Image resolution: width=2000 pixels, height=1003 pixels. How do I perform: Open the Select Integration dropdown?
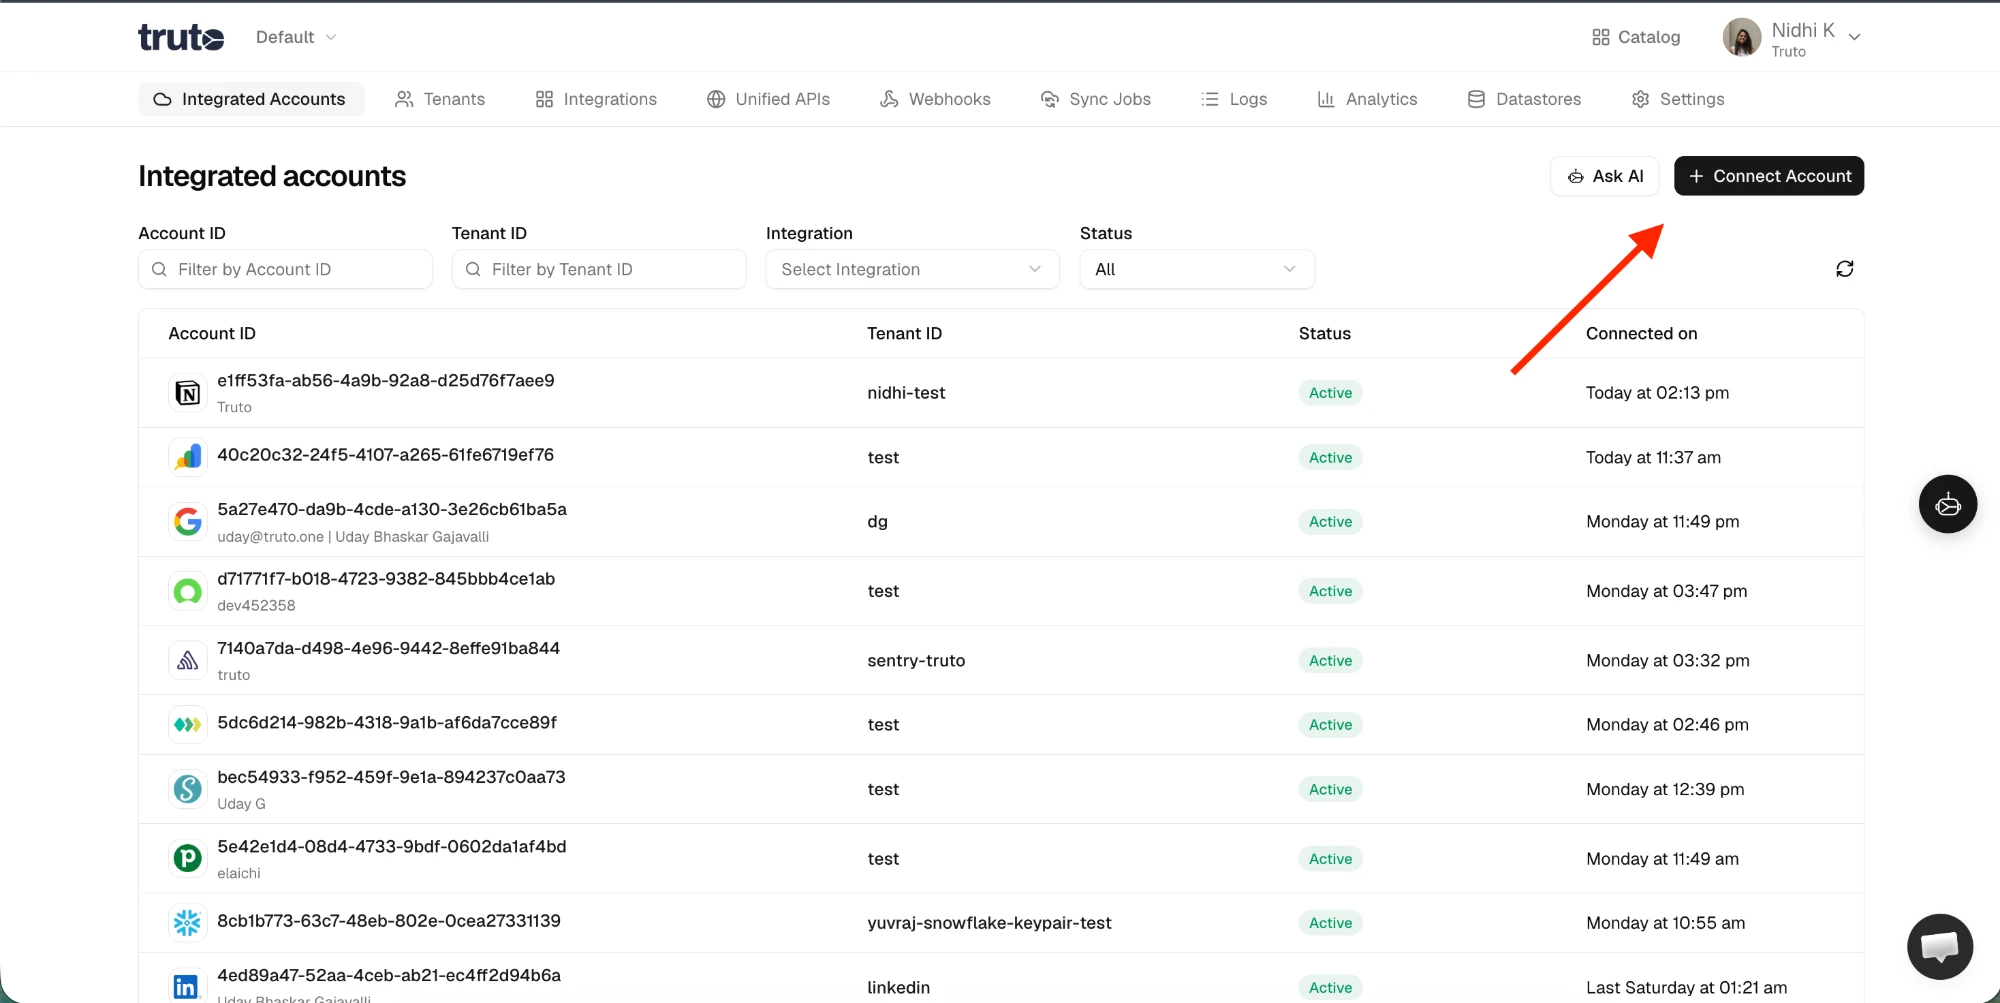point(912,269)
